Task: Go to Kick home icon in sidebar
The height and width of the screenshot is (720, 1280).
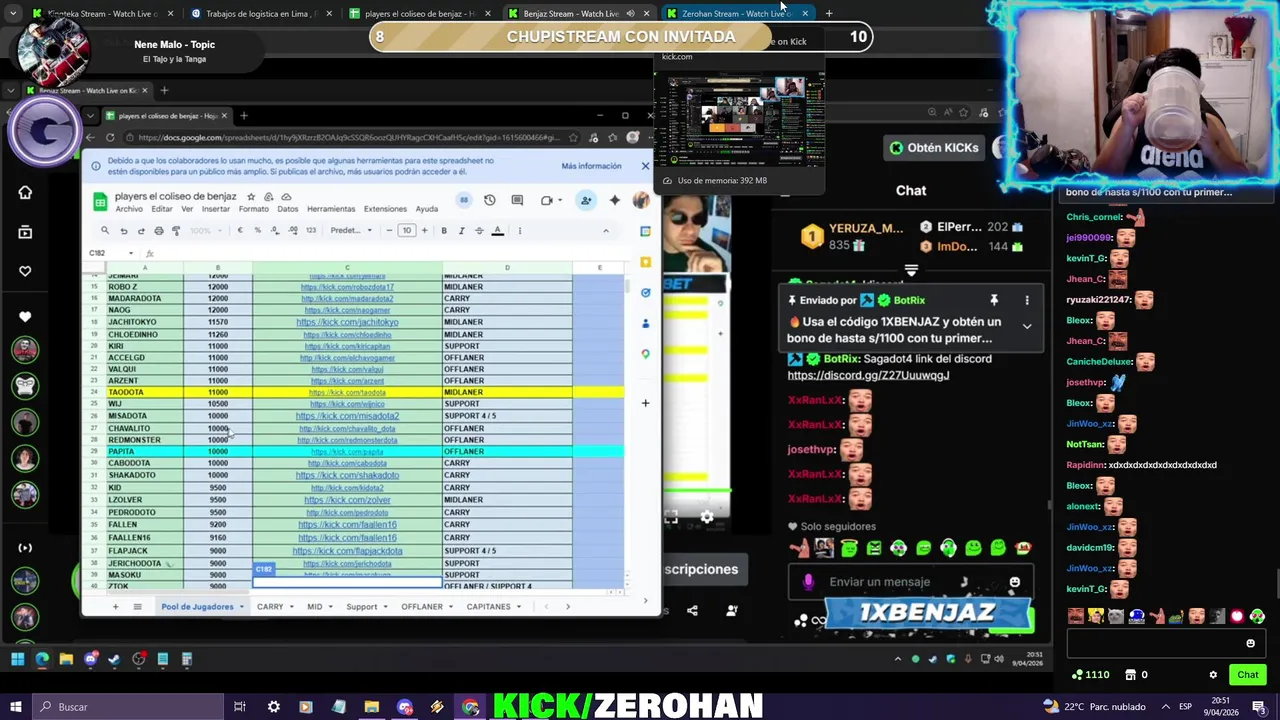Action: click(25, 193)
